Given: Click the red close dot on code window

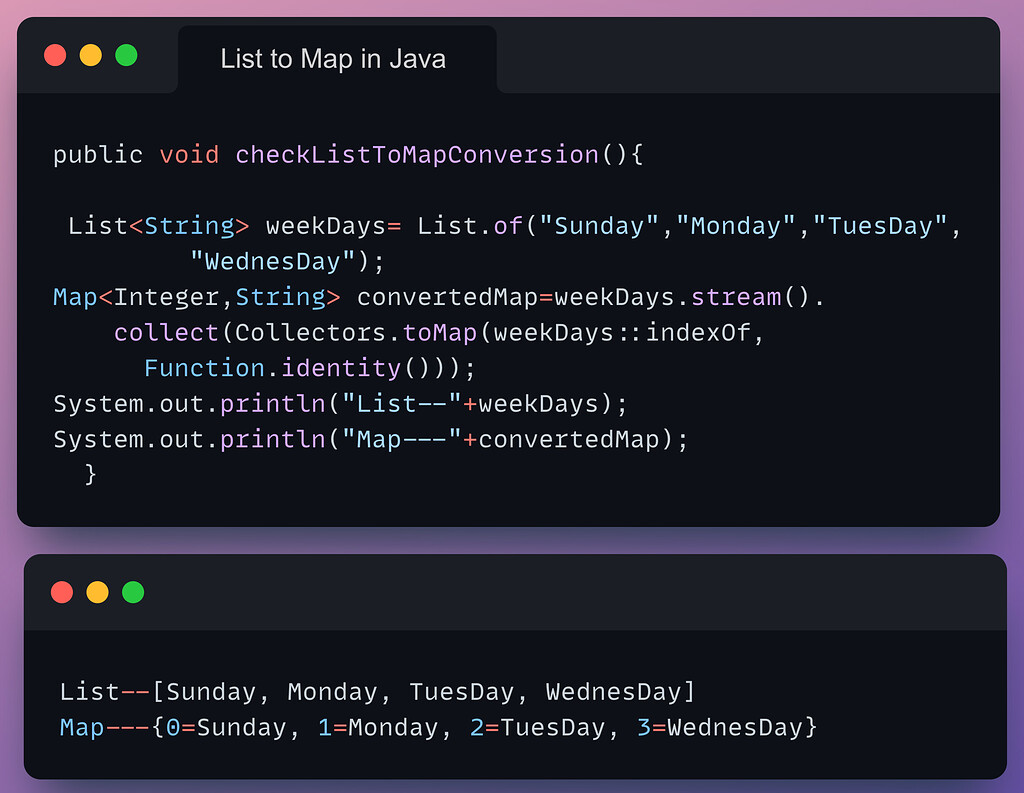Looking at the screenshot, I should click(55, 55).
